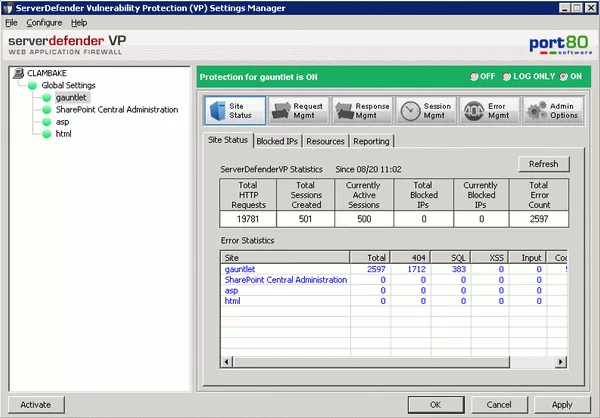The height and width of the screenshot is (418, 600).
Task: Open the Error Mgmt section
Action: 487,110
